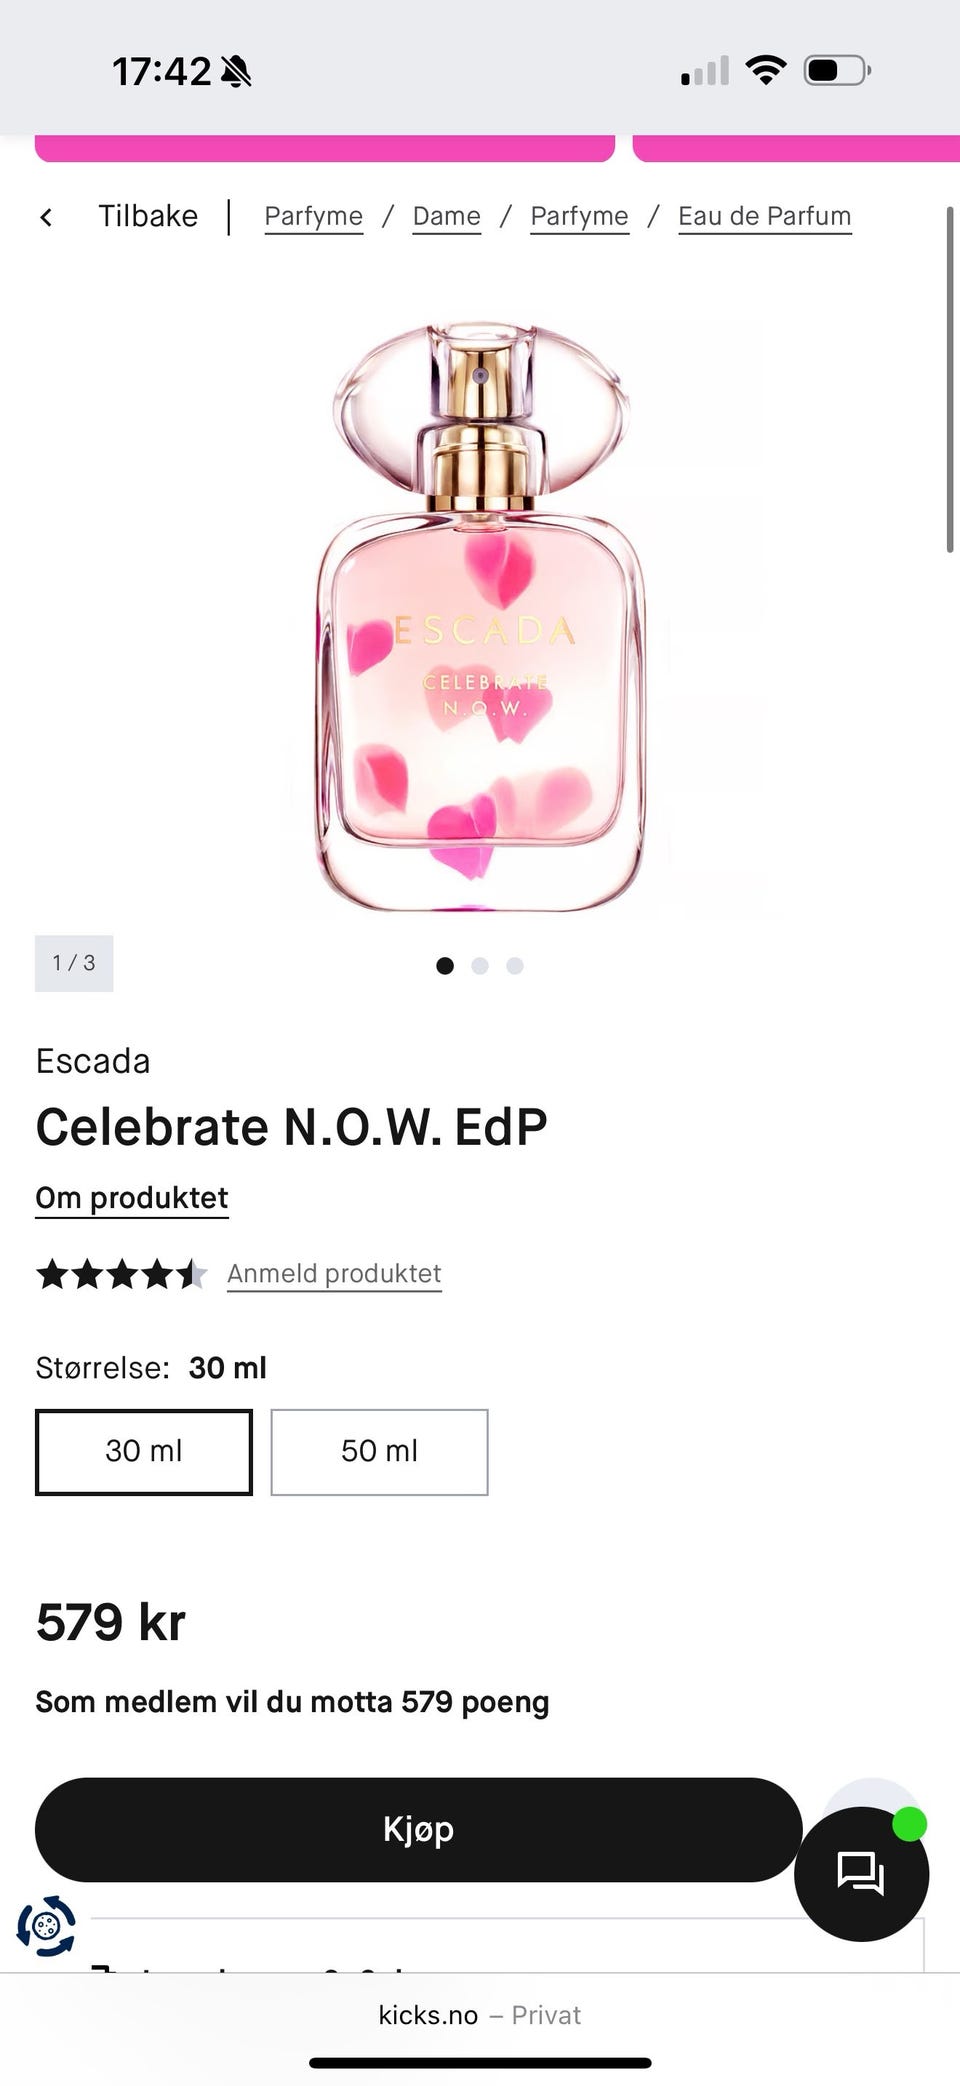Open the first Parfyme breadcrumb
Image resolution: width=960 pixels, height=2086 pixels.
pos(313,216)
